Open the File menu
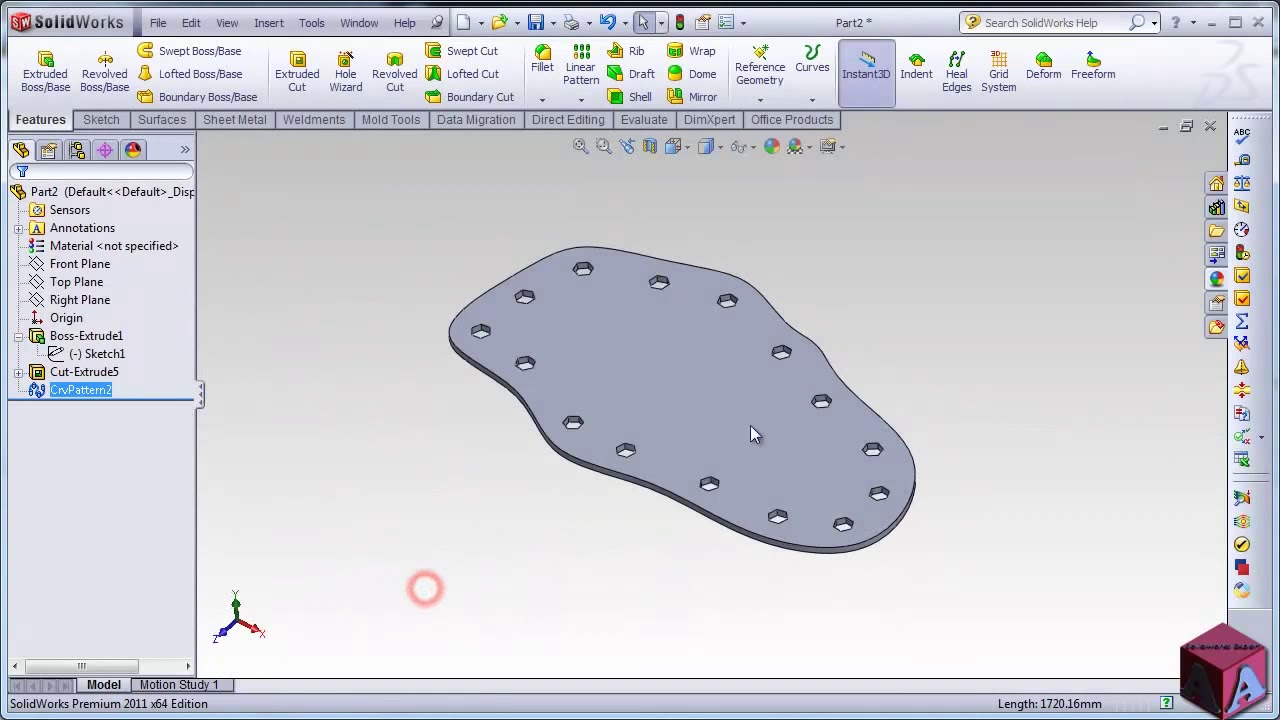The height and width of the screenshot is (720, 1280). [158, 23]
